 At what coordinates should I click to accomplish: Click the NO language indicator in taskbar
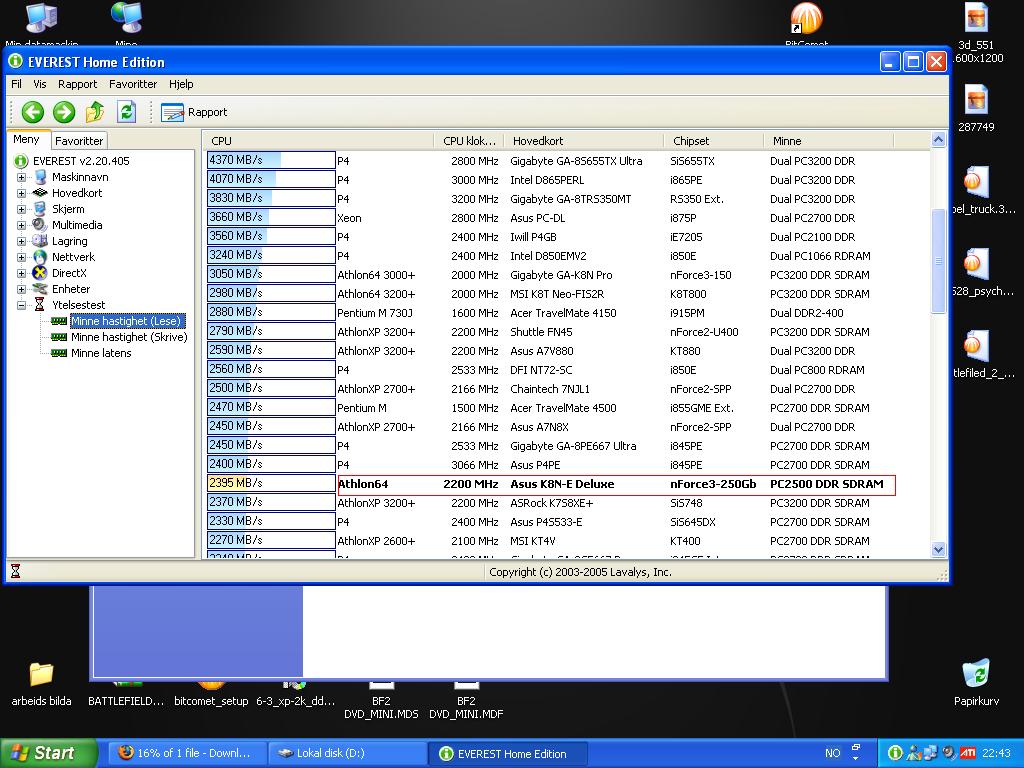(x=833, y=753)
